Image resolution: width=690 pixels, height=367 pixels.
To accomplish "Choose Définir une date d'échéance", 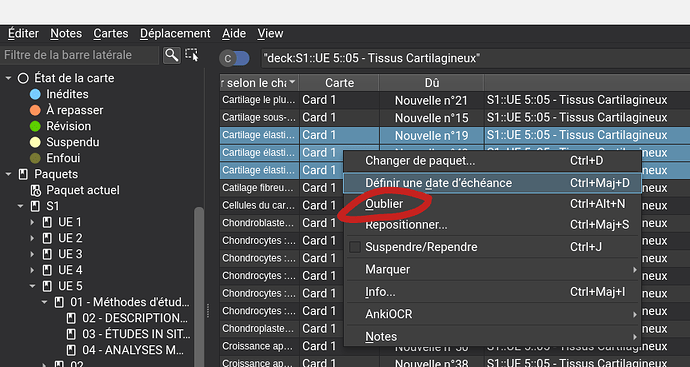I will pyautogui.click(x=492, y=183).
